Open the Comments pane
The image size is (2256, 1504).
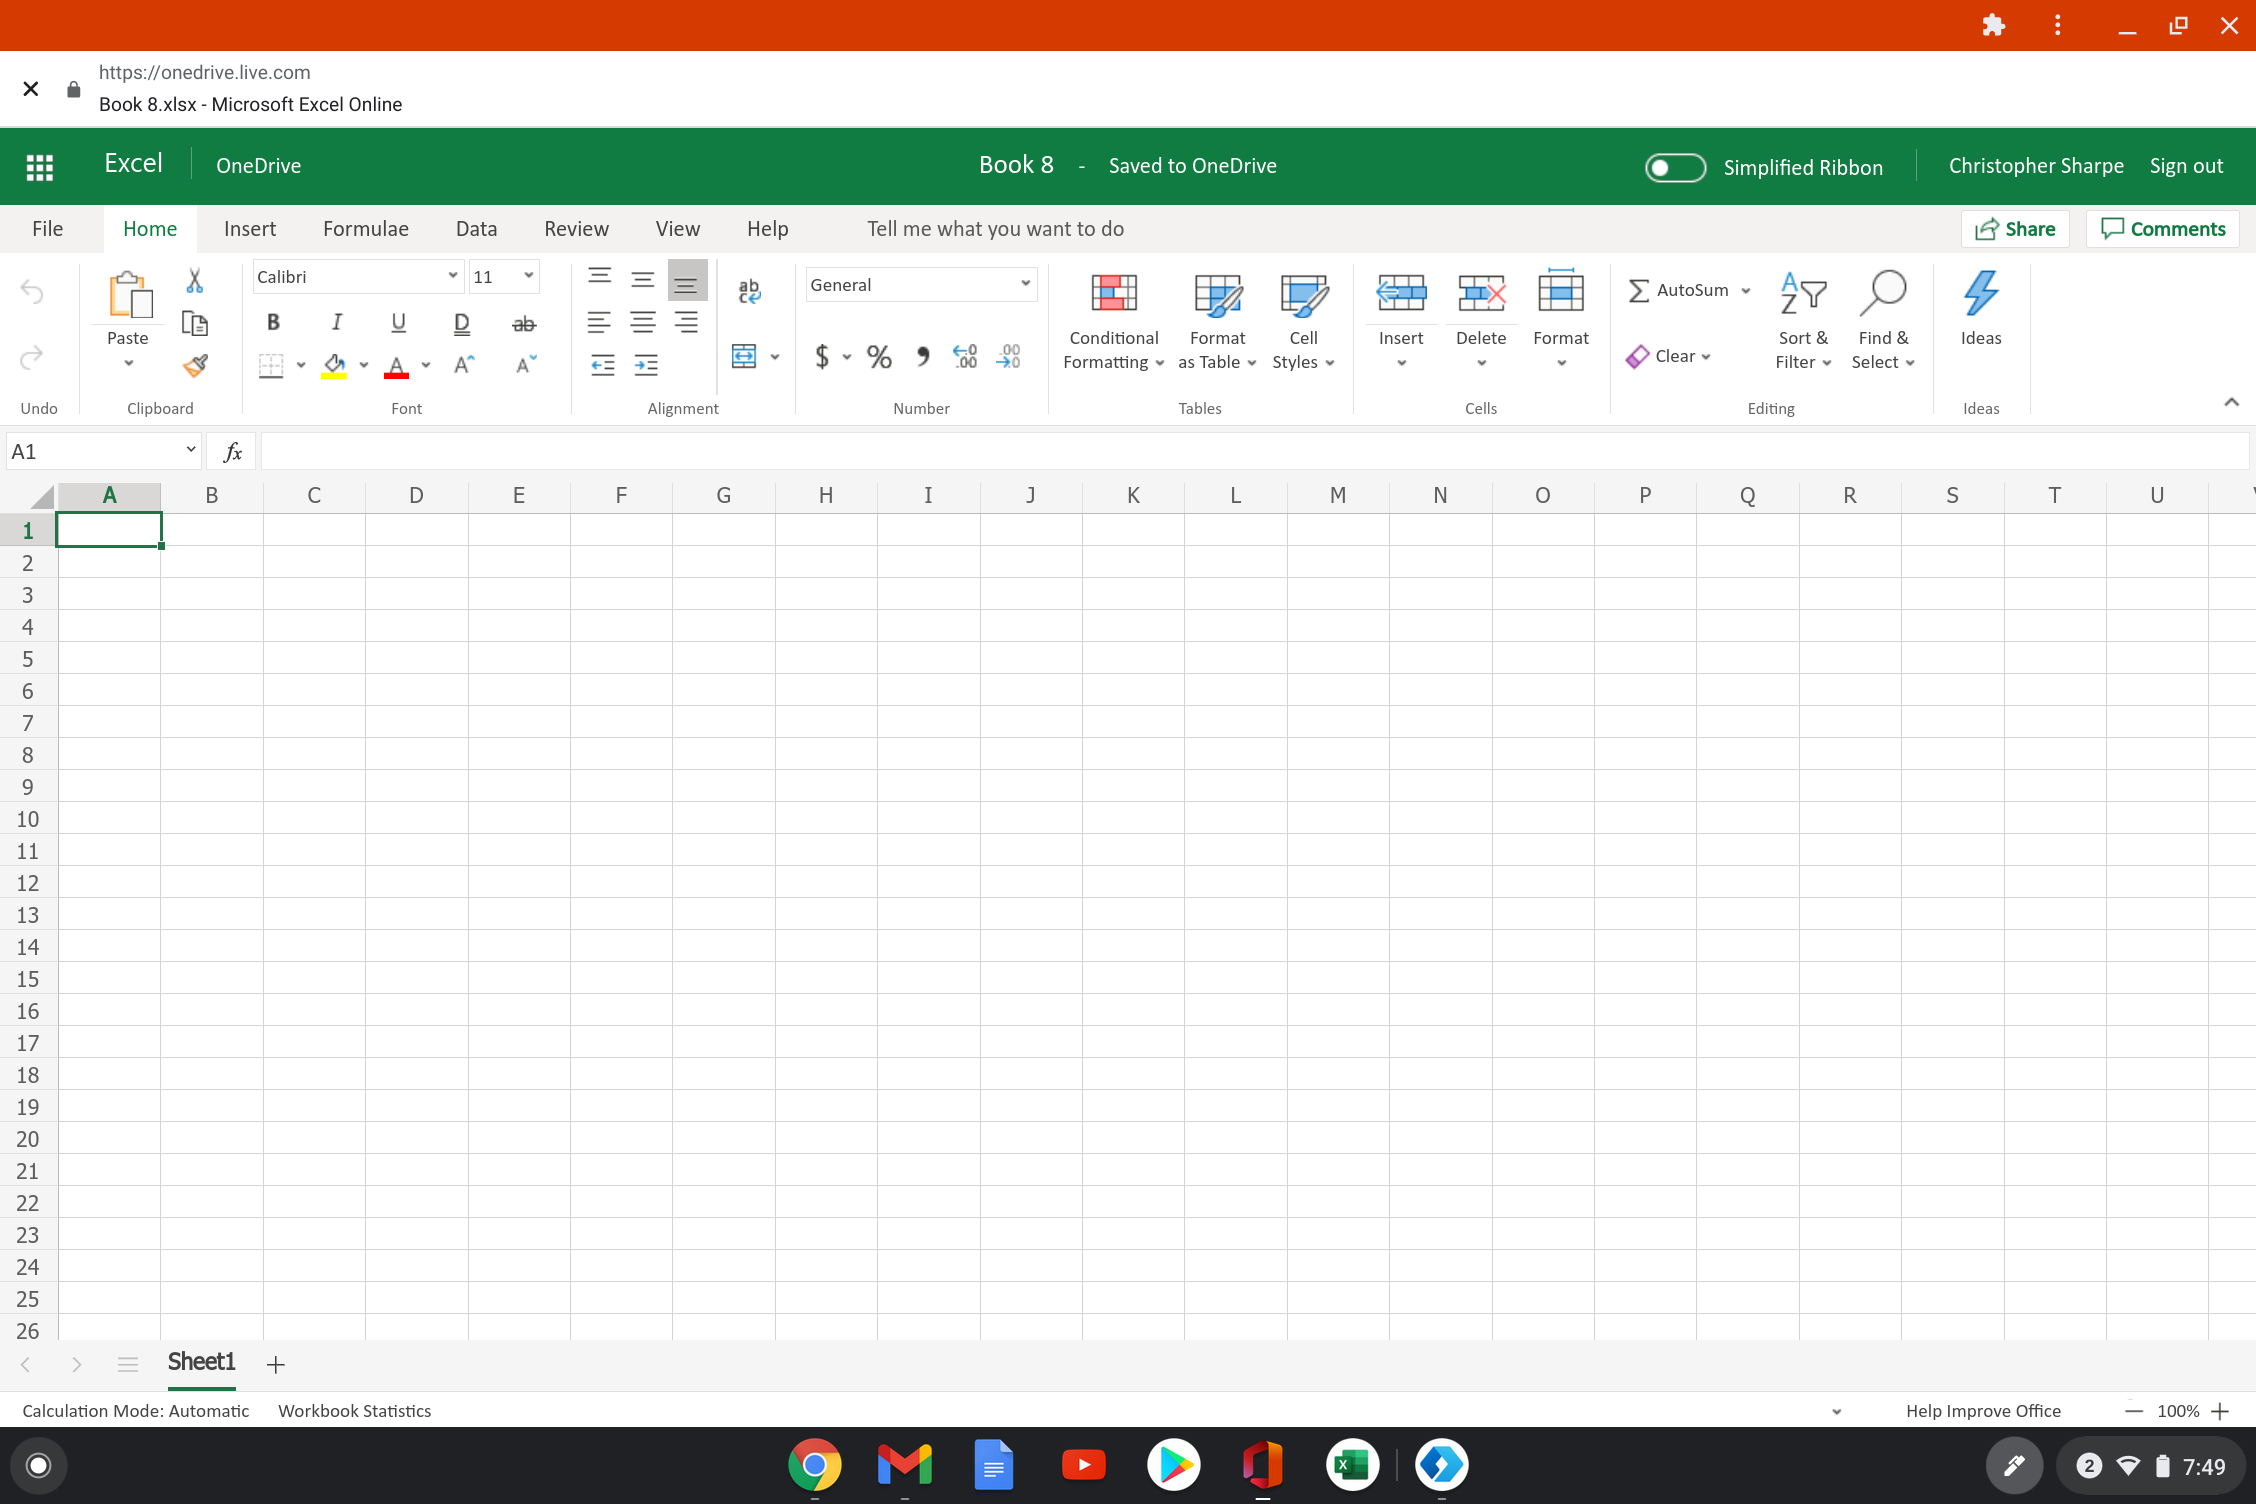pos(2163,229)
